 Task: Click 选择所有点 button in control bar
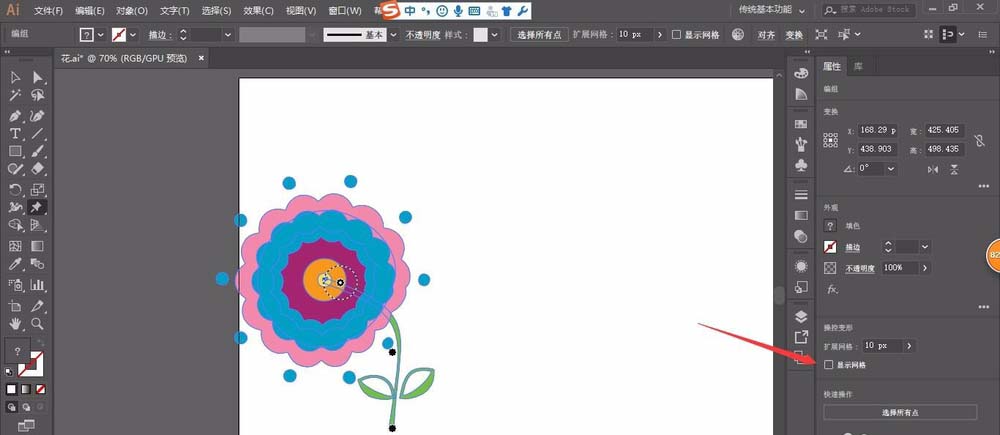click(539, 34)
